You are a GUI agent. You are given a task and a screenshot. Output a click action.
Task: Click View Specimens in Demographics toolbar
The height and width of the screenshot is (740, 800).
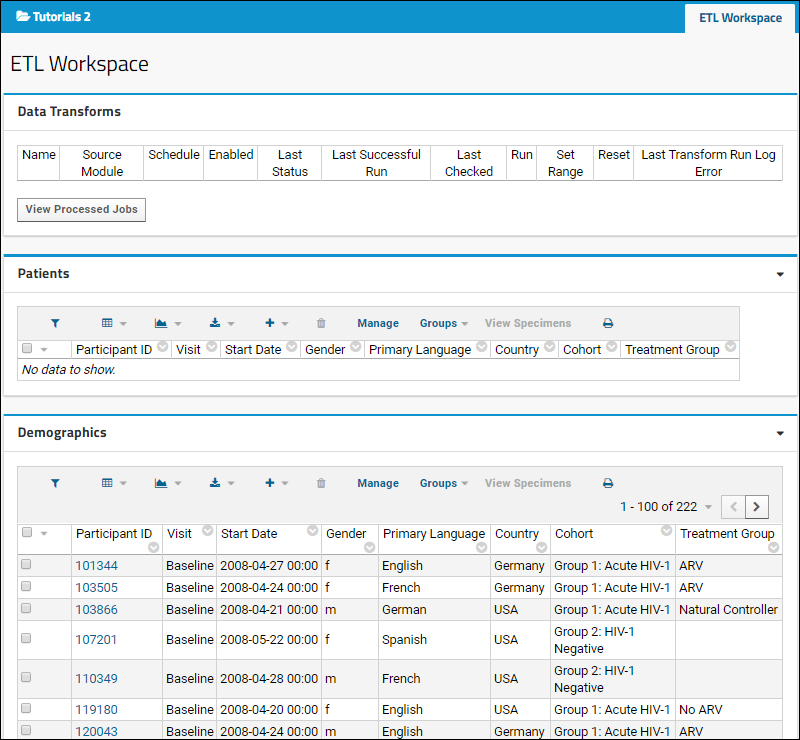point(528,483)
